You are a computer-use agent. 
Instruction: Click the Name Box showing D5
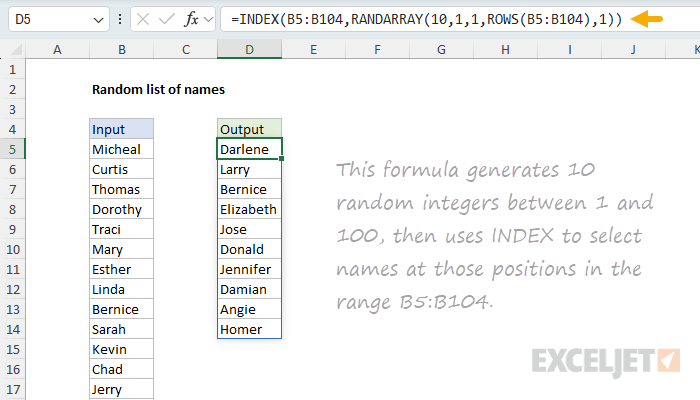58,19
